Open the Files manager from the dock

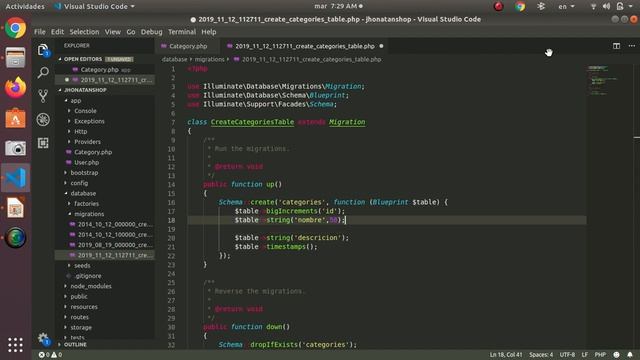(x=16, y=58)
